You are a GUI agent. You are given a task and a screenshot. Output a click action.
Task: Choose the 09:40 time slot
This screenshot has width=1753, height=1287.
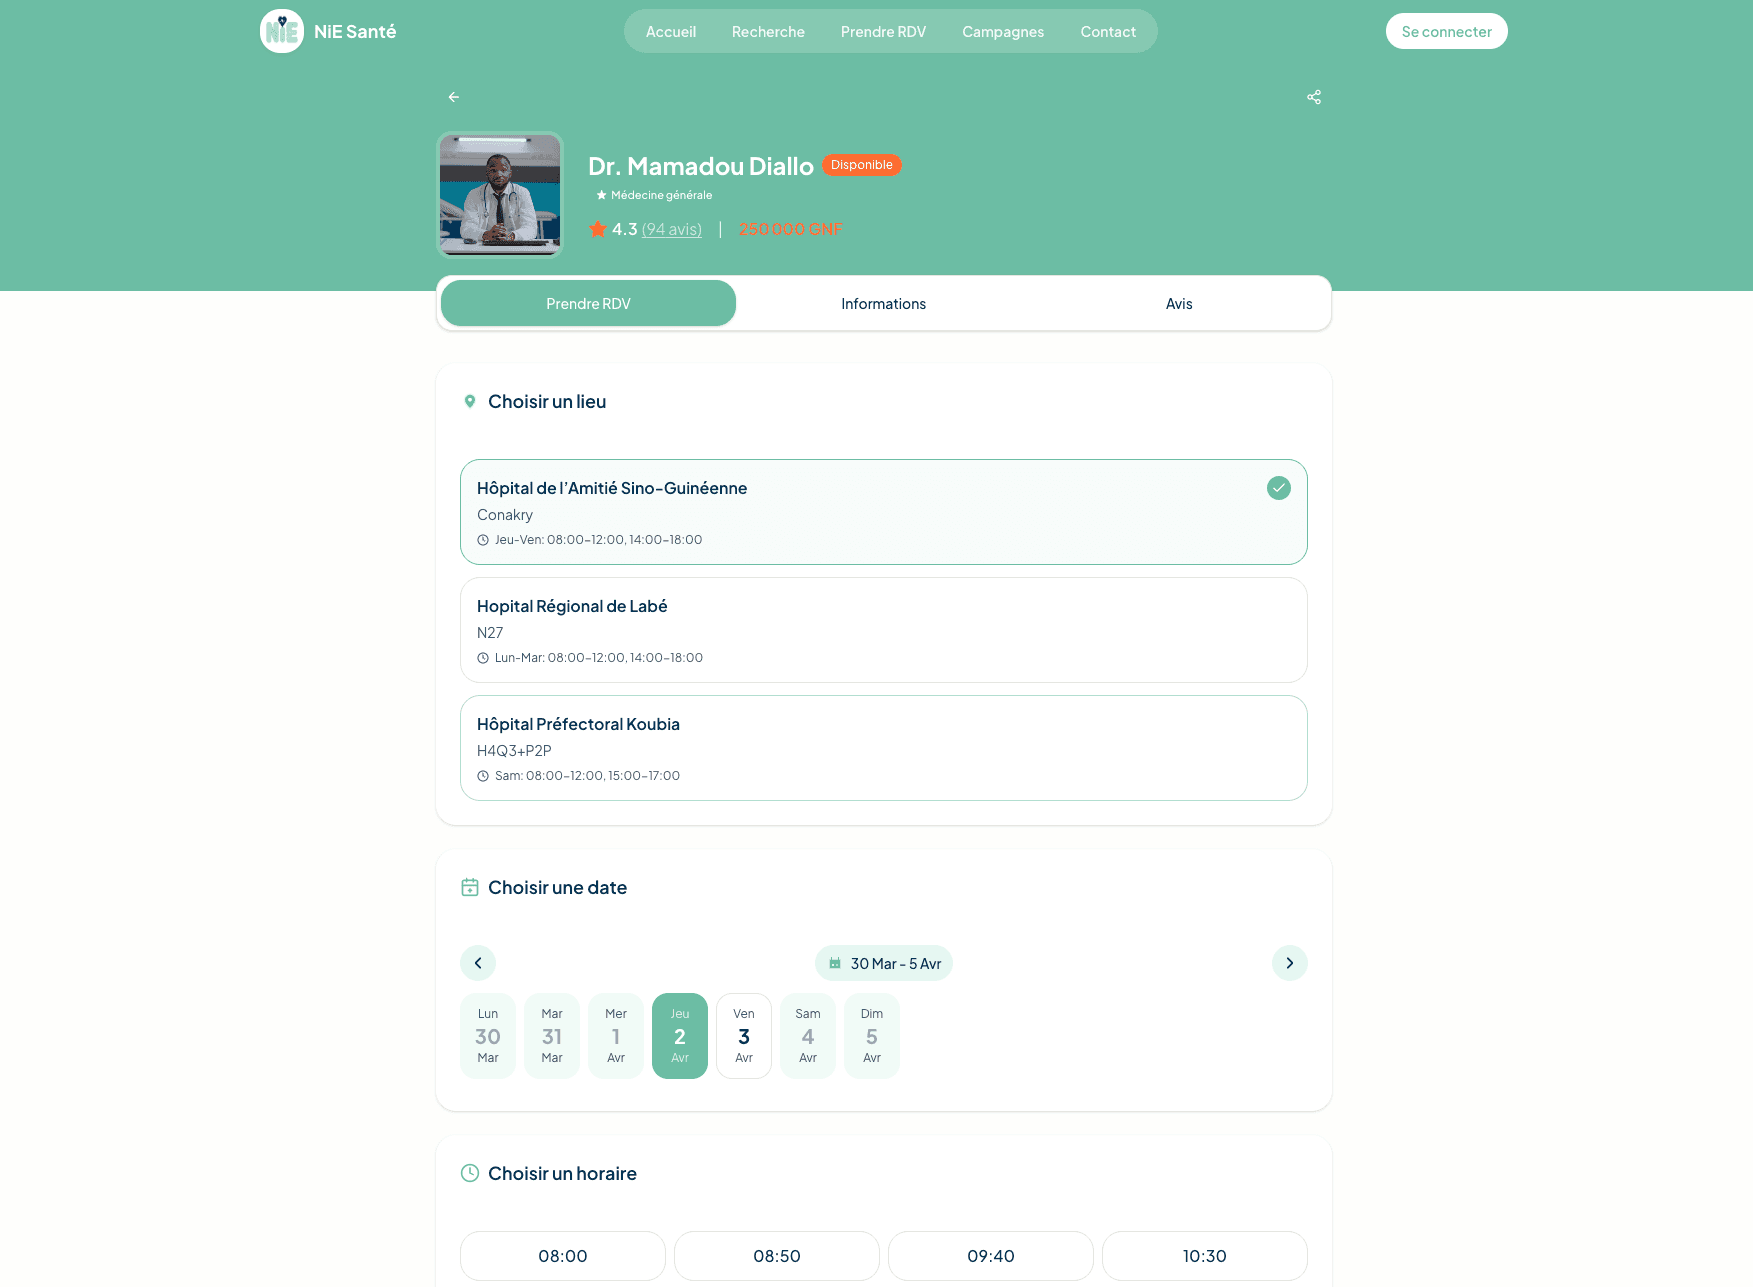click(991, 1256)
